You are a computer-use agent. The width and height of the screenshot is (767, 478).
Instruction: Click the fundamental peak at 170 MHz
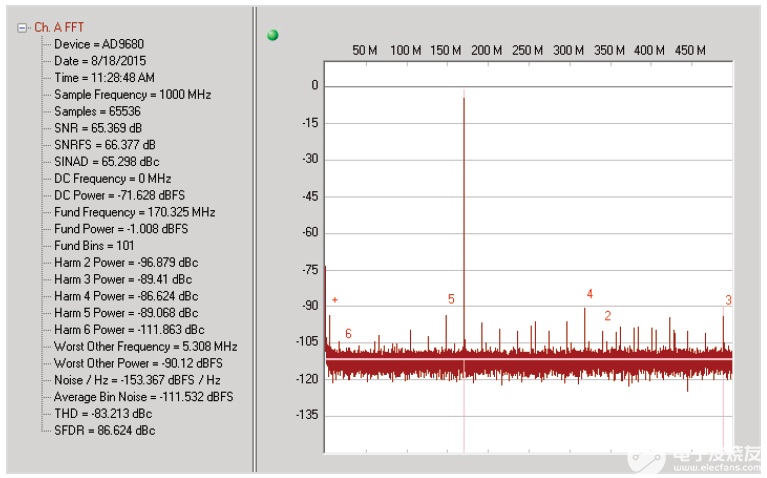464,100
